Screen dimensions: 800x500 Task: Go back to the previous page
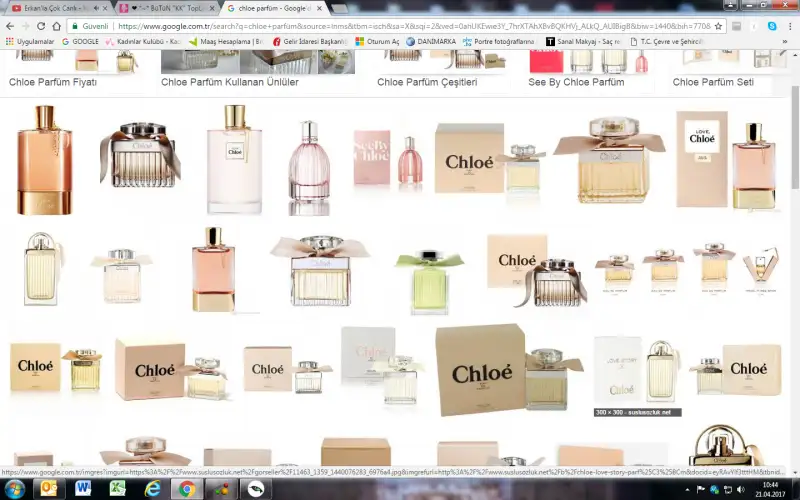coord(10,26)
